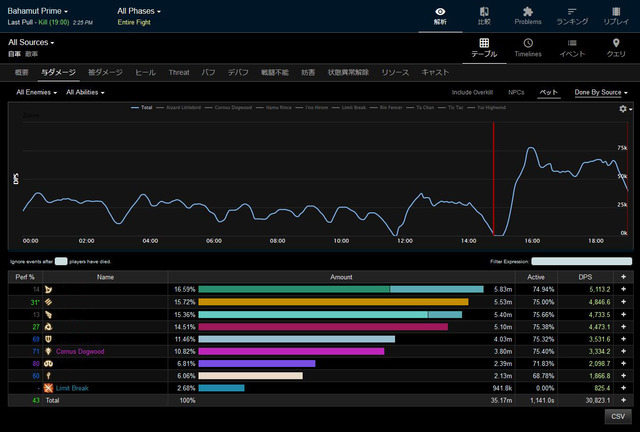This screenshot has height=432, width=640.
Task: Click the Filter Expression input field
Action: coord(582,261)
